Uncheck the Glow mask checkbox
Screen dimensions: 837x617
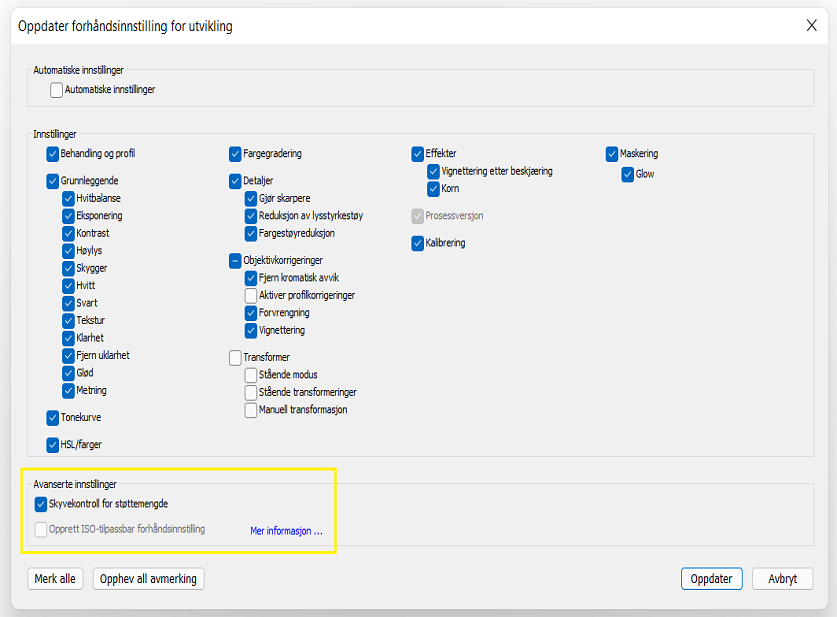coord(628,174)
